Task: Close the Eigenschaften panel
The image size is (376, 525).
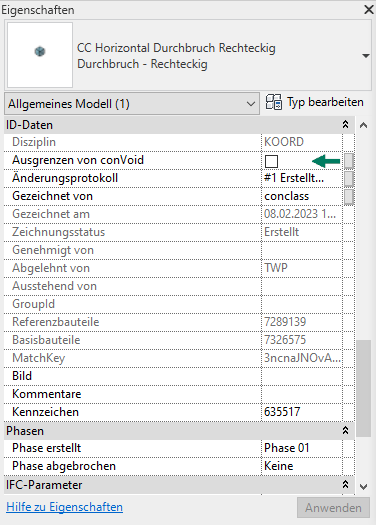Action: pos(369,9)
